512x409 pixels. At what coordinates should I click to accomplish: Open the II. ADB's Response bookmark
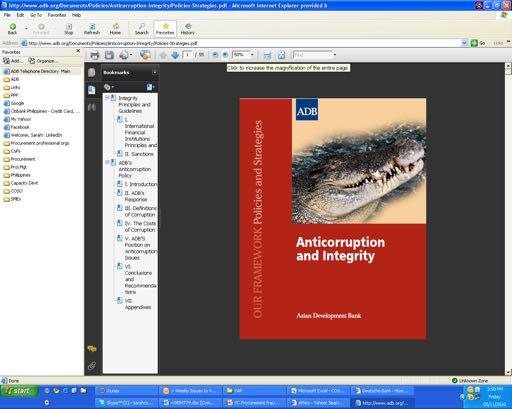(x=136, y=196)
